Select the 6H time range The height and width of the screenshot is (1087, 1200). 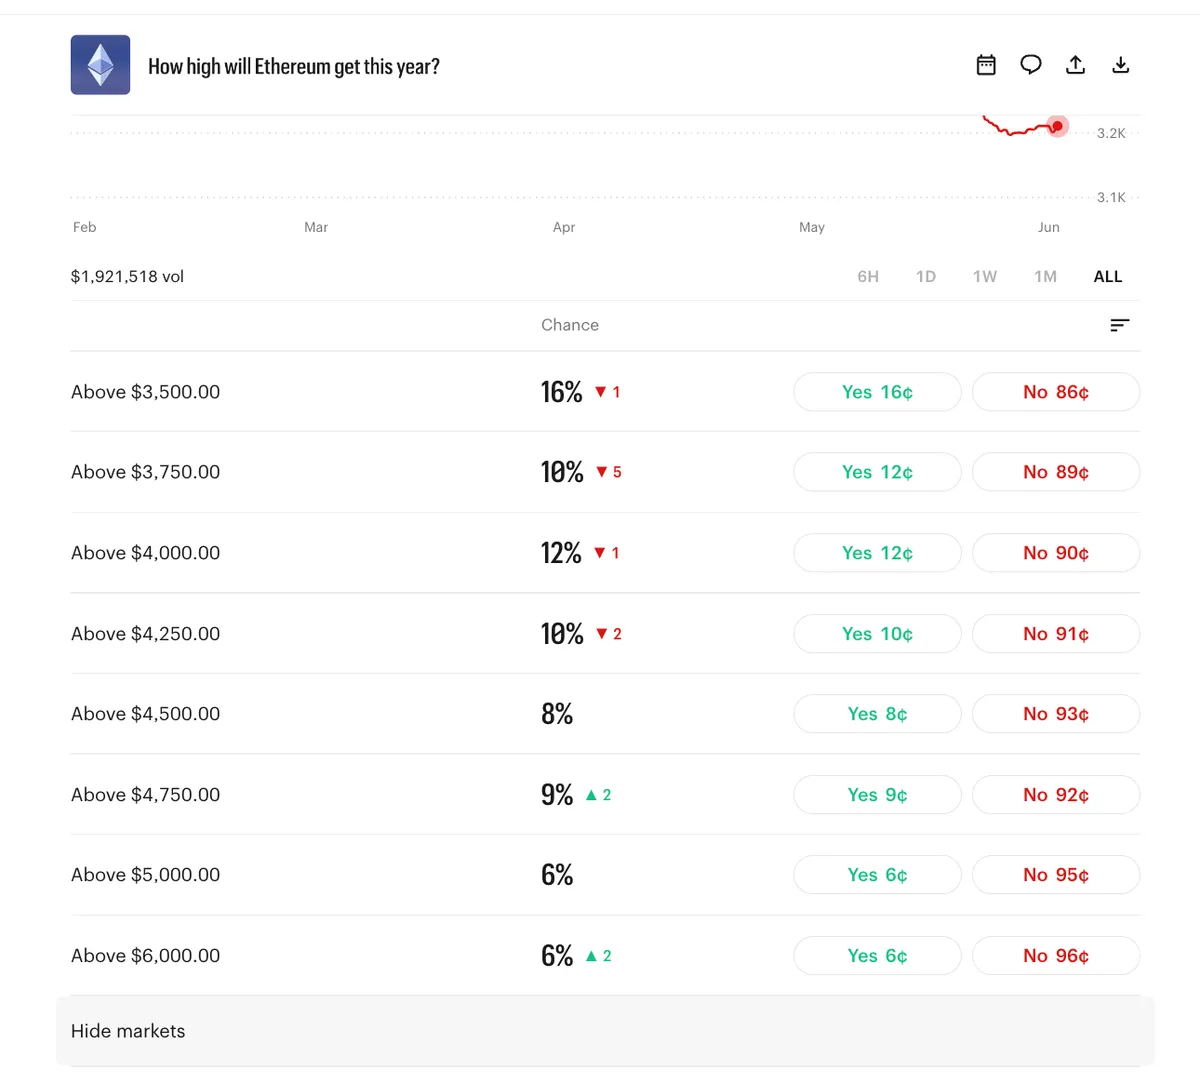pyautogui.click(x=868, y=277)
